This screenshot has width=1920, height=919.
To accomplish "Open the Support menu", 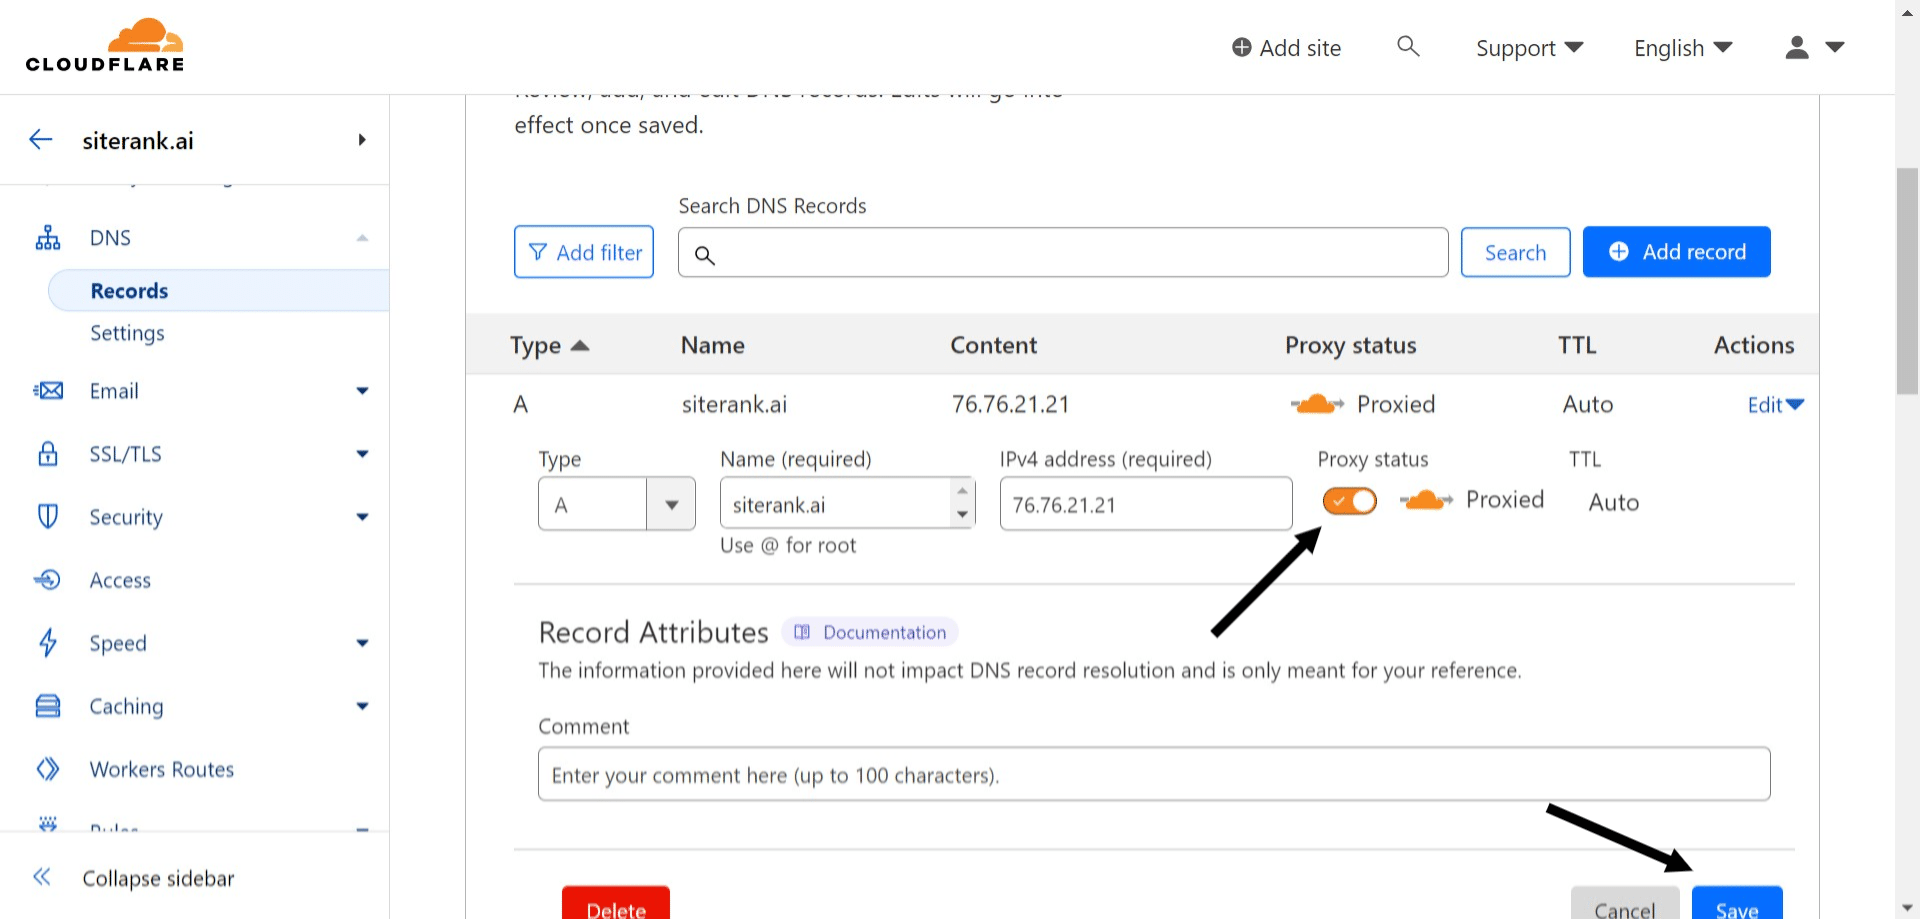I will [1528, 47].
